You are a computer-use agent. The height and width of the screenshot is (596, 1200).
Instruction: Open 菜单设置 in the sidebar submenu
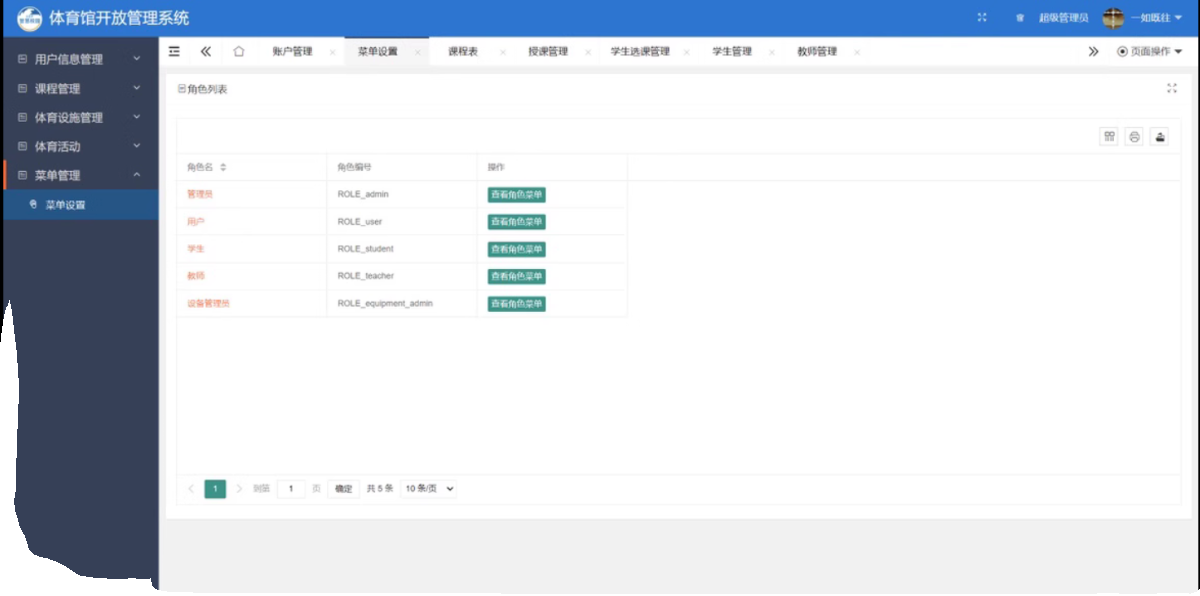80,205
